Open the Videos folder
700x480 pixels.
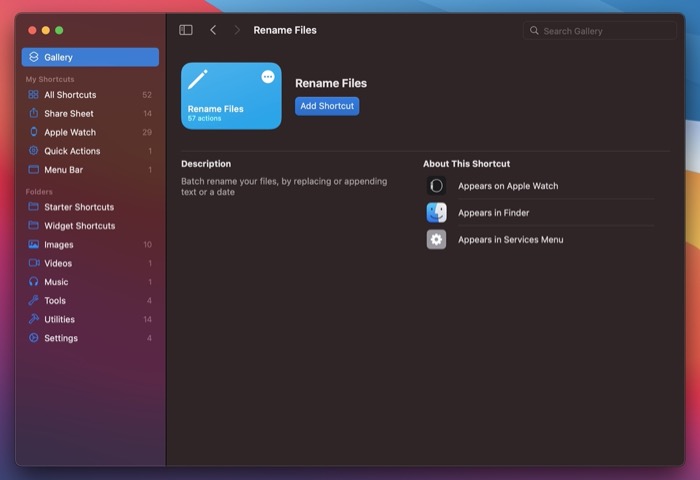point(90,263)
